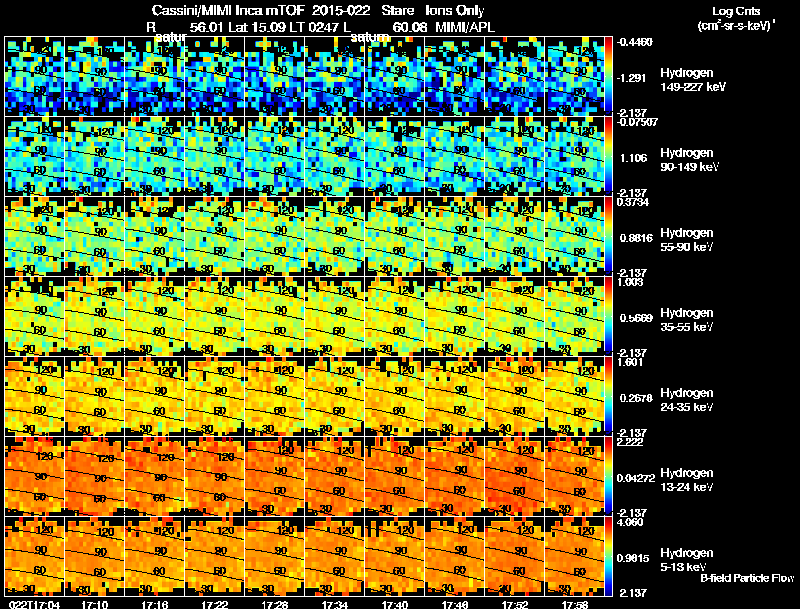The height and width of the screenshot is (609, 800).
Task: Open the 13-24 keV image panel at 17:04
Action: point(35,476)
